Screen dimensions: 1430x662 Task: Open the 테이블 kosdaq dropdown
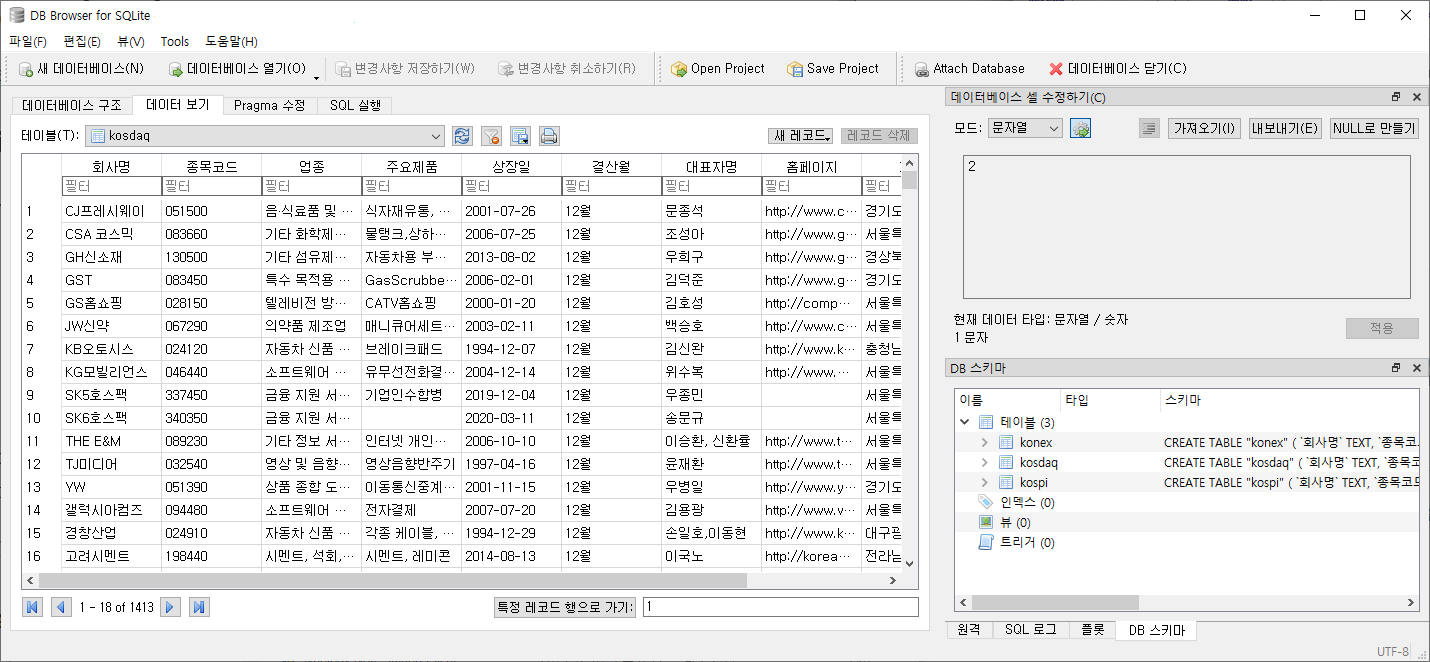[264, 136]
